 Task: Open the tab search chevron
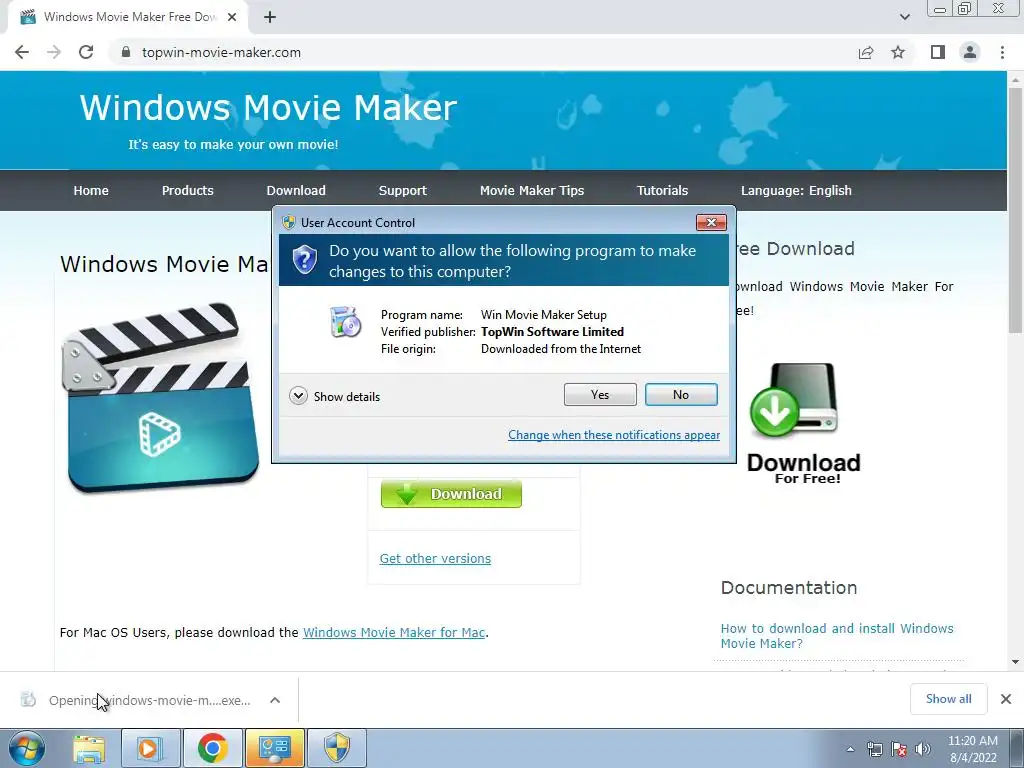click(x=904, y=17)
